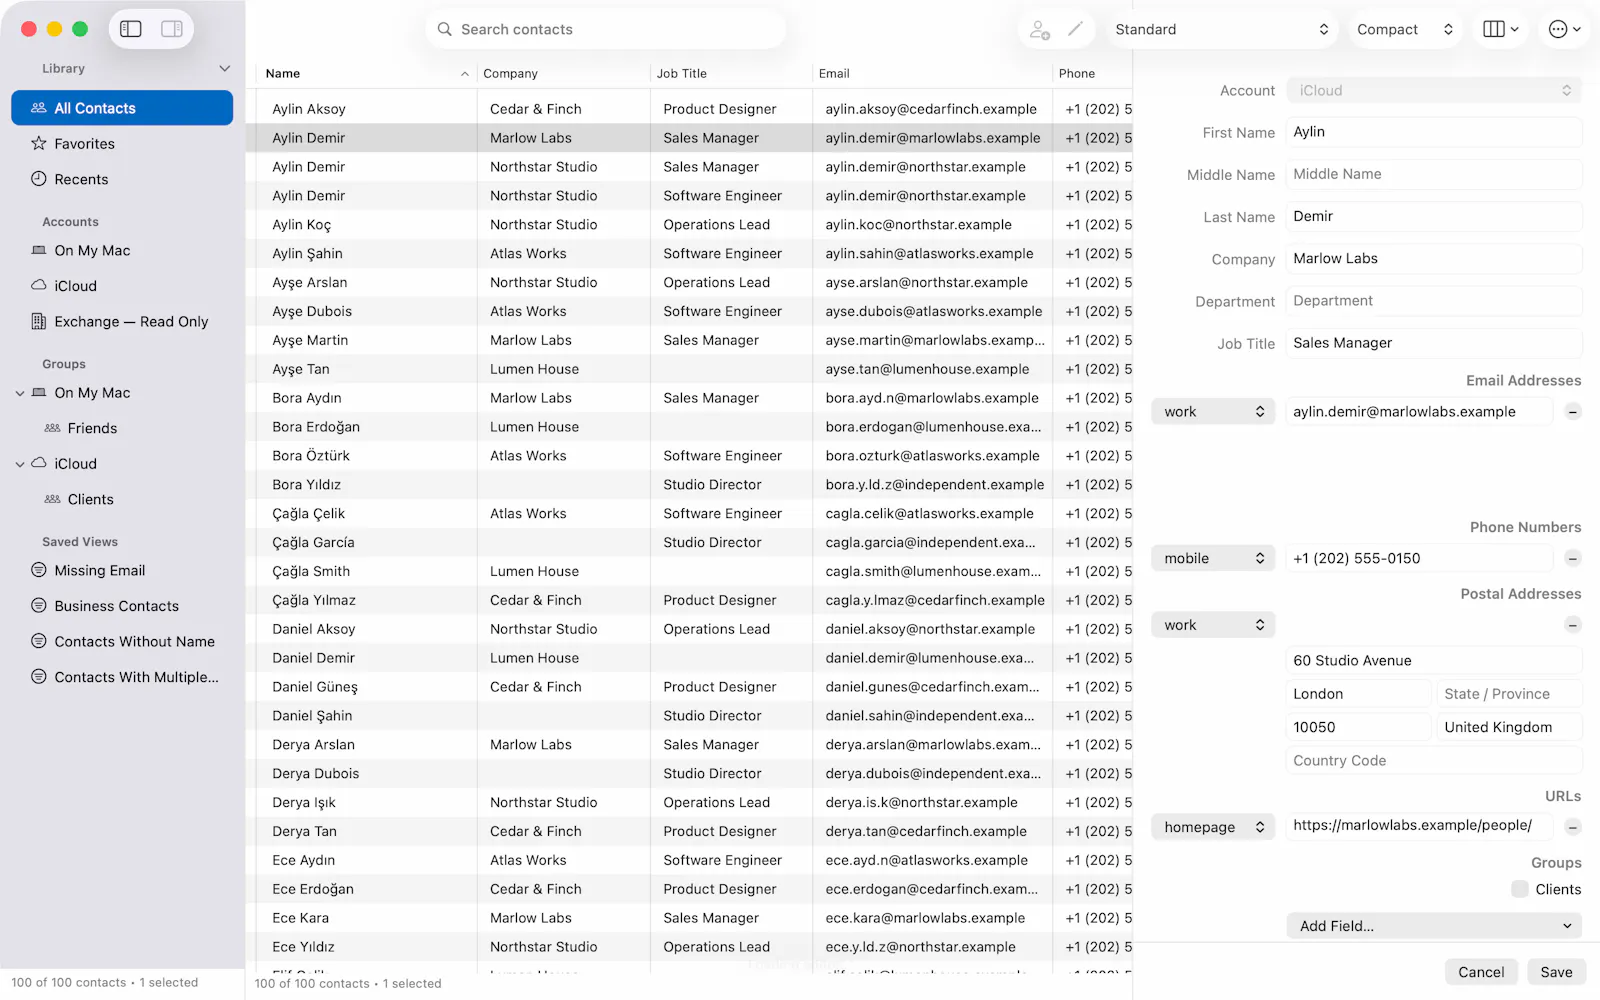
Task: Click the Department field
Action: 1434,301
